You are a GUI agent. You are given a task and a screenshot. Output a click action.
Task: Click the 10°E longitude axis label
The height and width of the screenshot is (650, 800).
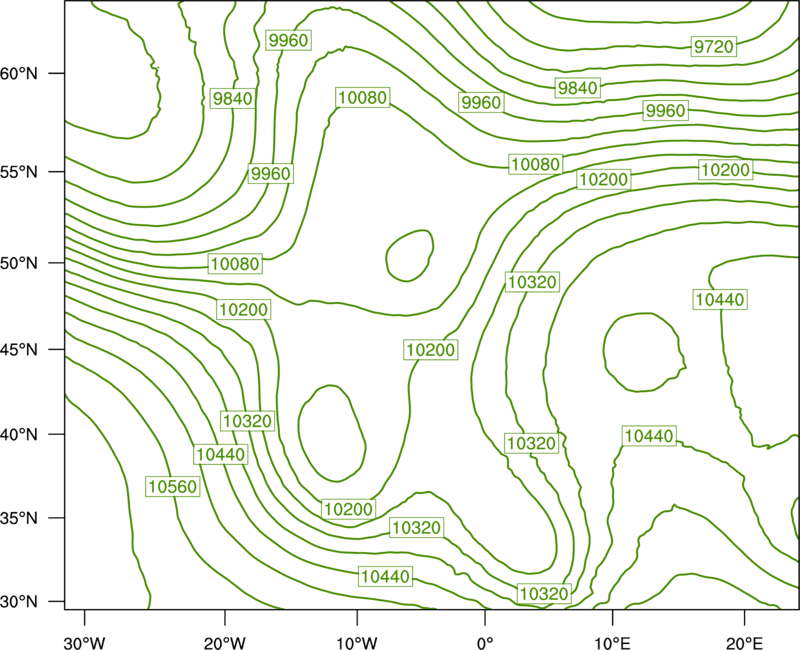pyautogui.click(x=612, y=643)
